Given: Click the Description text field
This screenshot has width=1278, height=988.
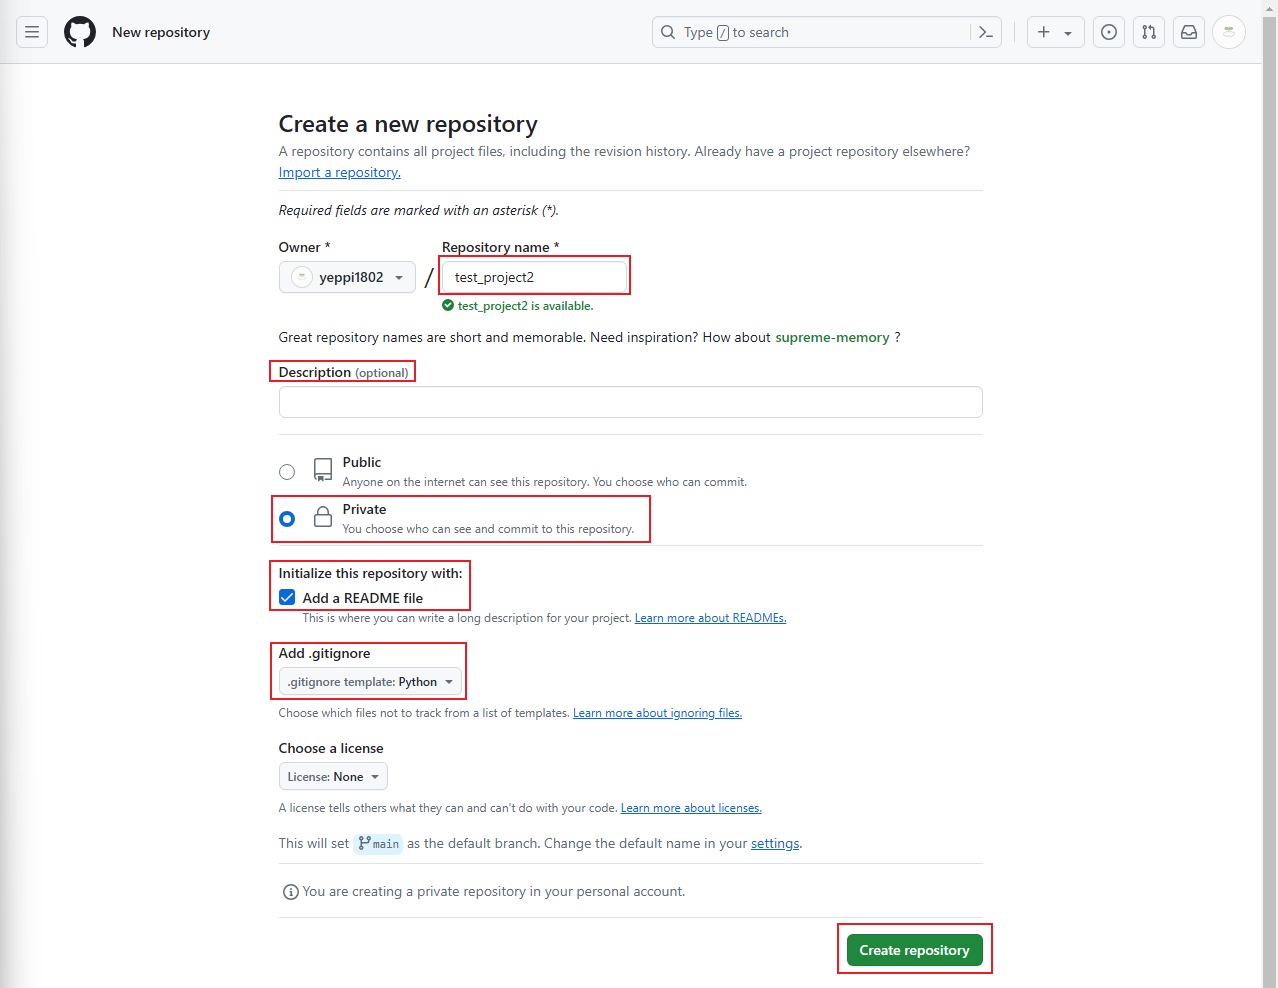Looking at the screenshot, I should coord(631,402).
